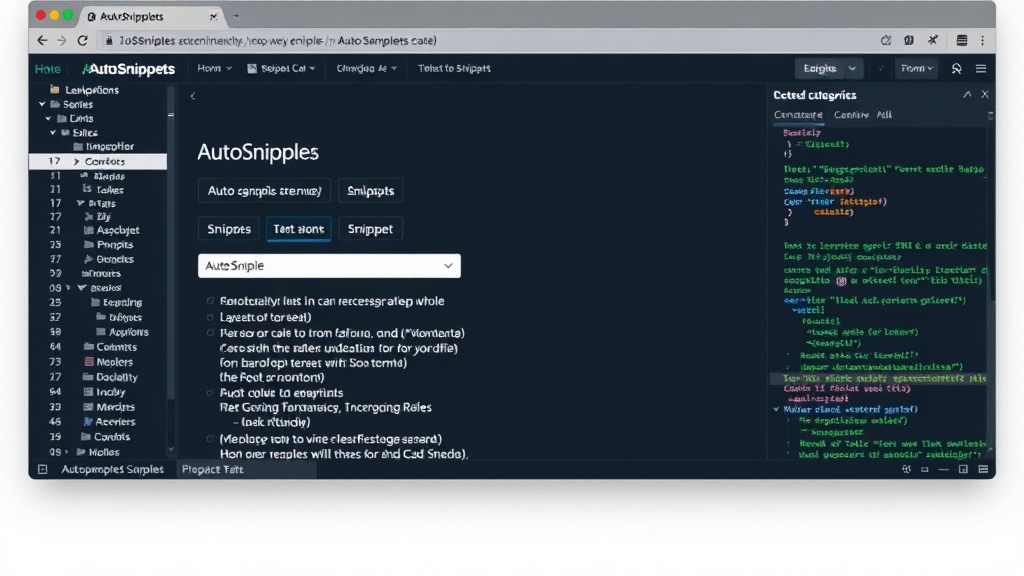1024x576 pixels.
Task: Click the checkmark icon beside Eaights button
Action: coord(881,68)
